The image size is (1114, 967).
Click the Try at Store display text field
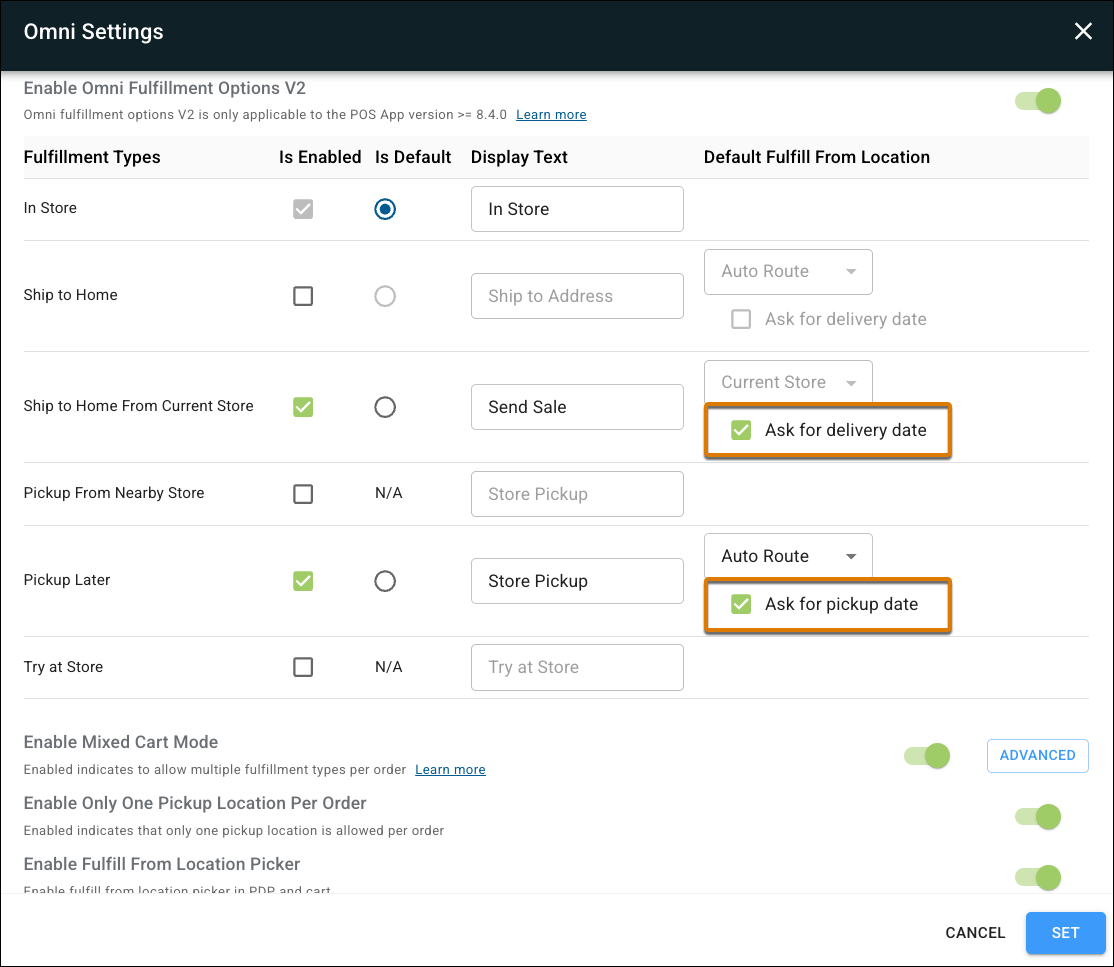[577, 667]
